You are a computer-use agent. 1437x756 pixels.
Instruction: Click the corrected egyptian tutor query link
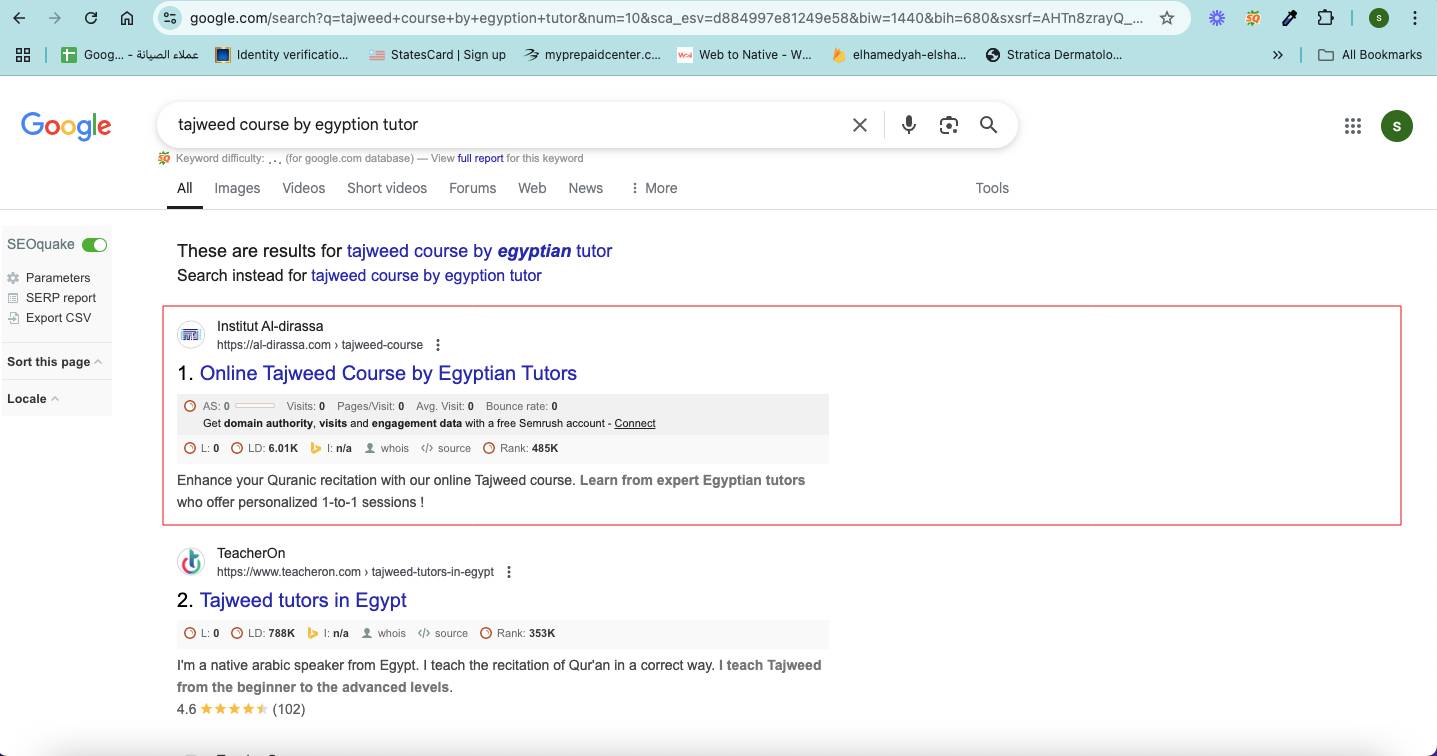[479, 251]
